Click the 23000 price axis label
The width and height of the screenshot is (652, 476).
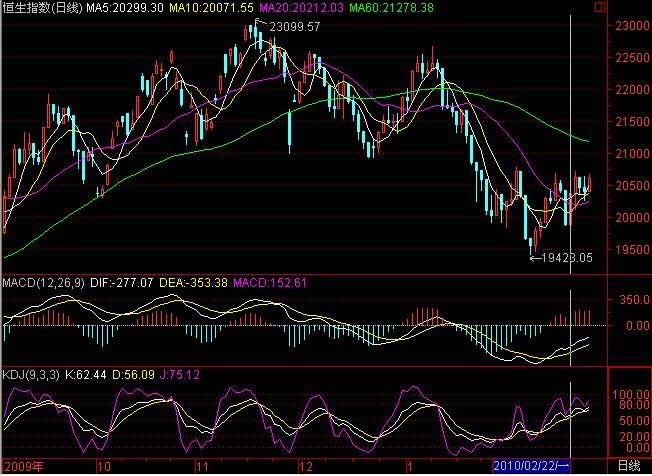point(632,26)
